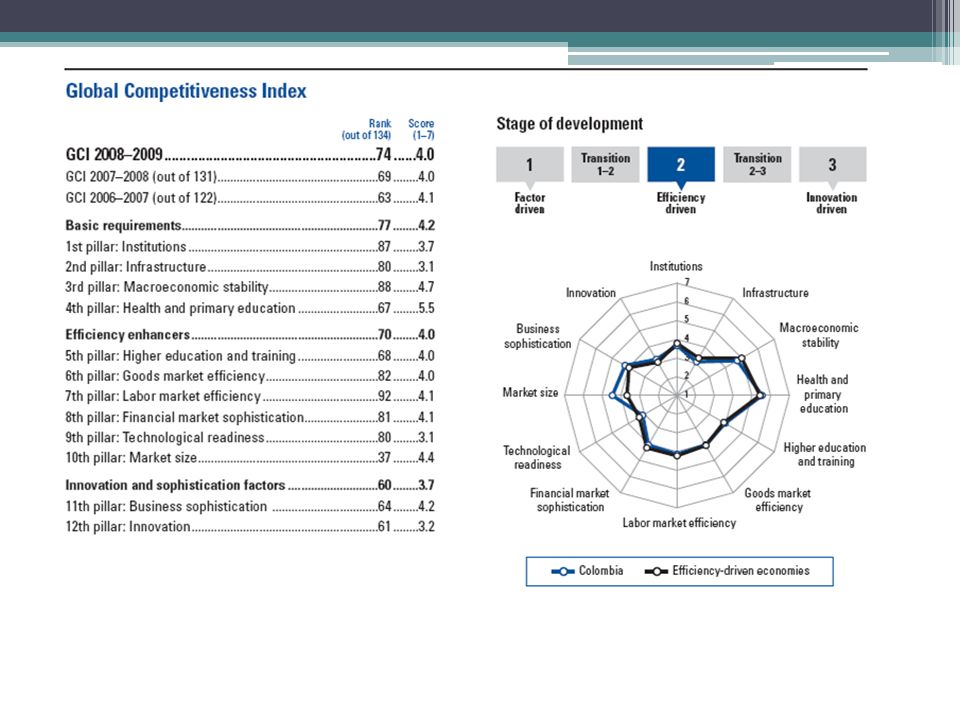
Task: Click the '12th pillar: Innovation' row
Action: (250, 527)
